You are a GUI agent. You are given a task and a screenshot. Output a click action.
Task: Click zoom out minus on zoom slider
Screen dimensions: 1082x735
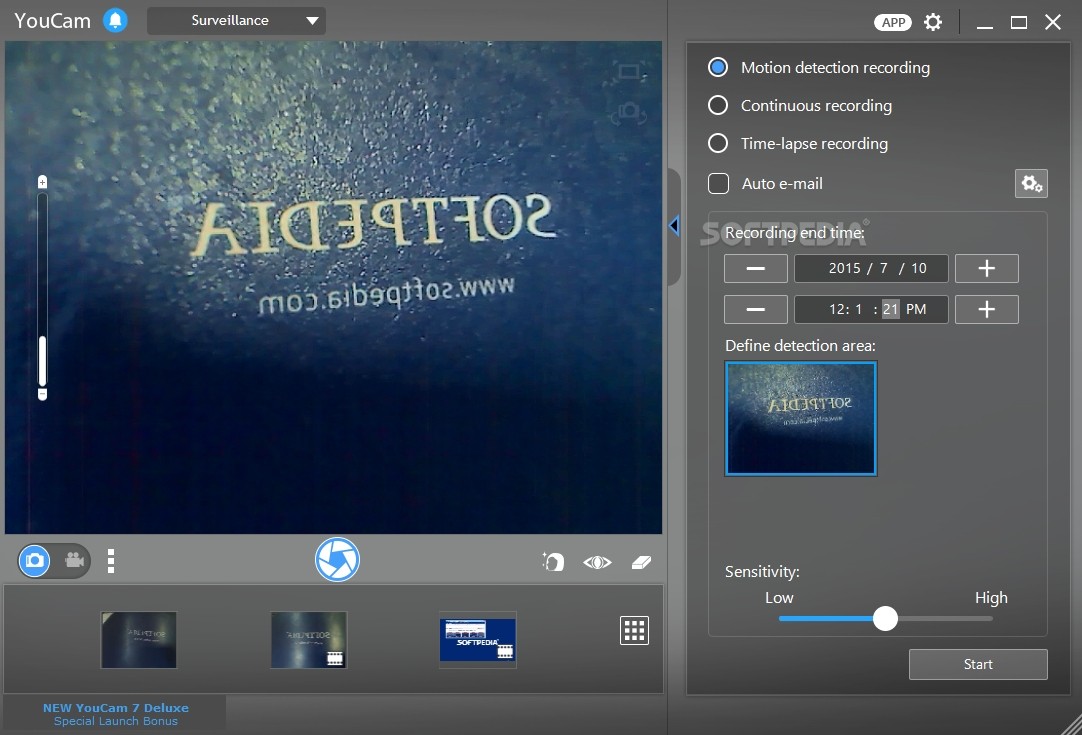42,395
